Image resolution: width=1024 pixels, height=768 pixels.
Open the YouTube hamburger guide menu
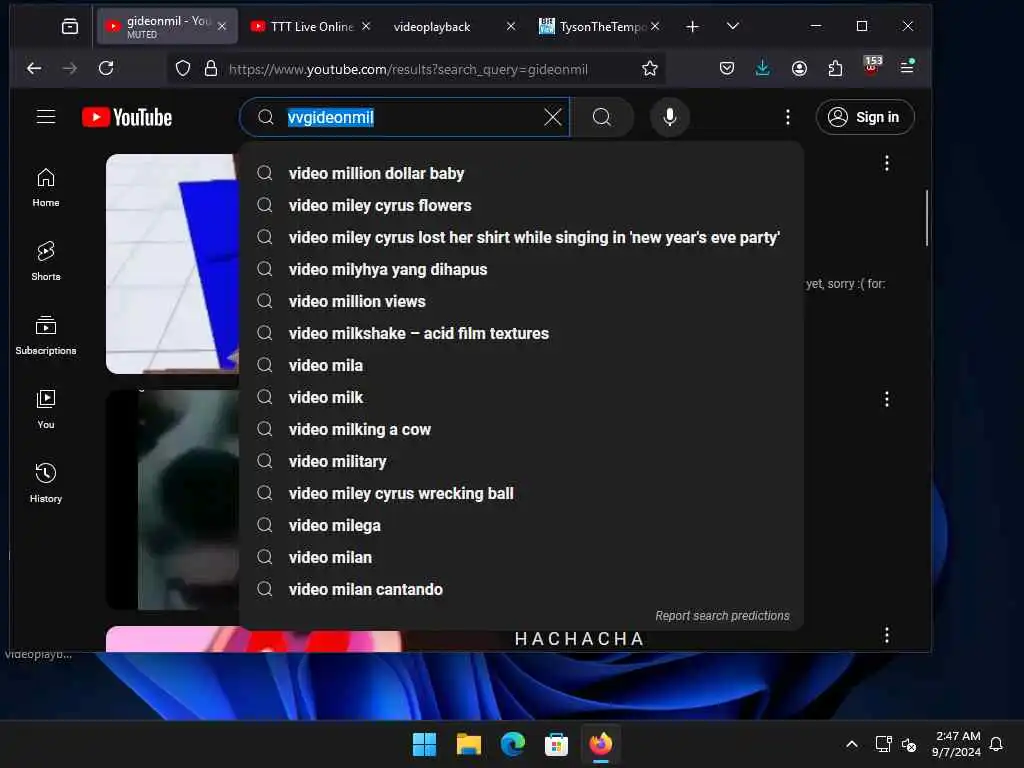(x=46, y=117)
